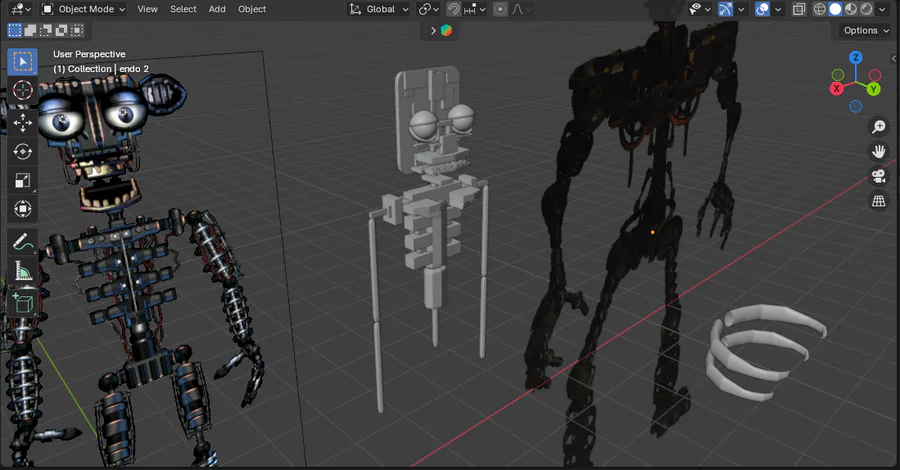Open the Options dropdown
Viewport: 900px width, 470px height.
tap(866, 30)
